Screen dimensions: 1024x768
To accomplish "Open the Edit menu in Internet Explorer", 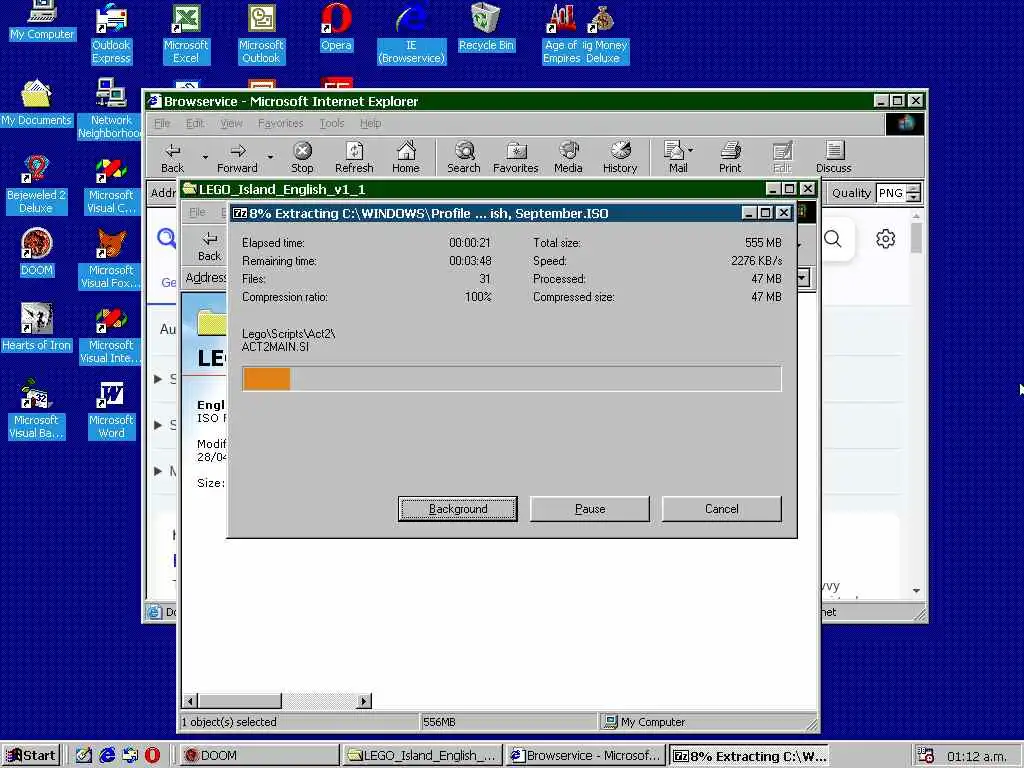I will pos(195,123).
